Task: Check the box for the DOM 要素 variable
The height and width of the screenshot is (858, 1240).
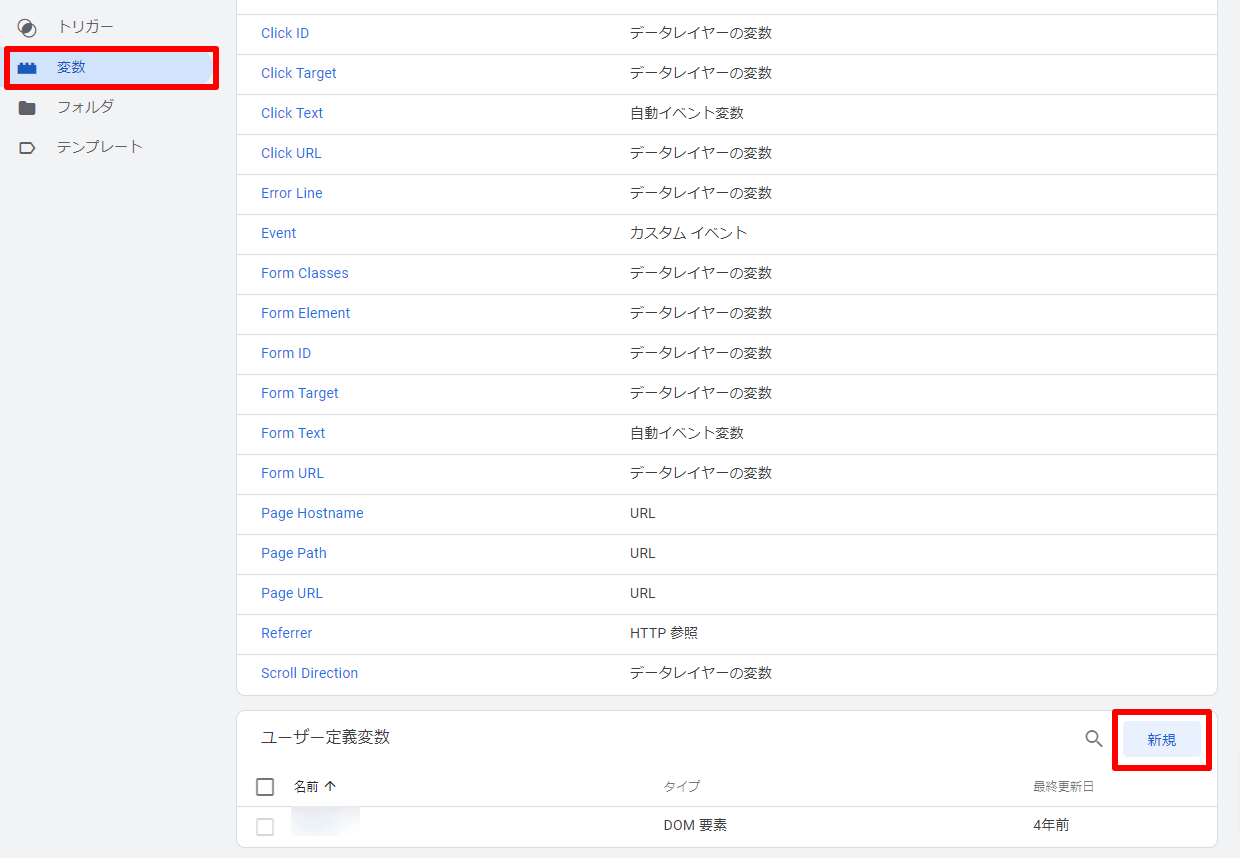Action: (265, 827)
